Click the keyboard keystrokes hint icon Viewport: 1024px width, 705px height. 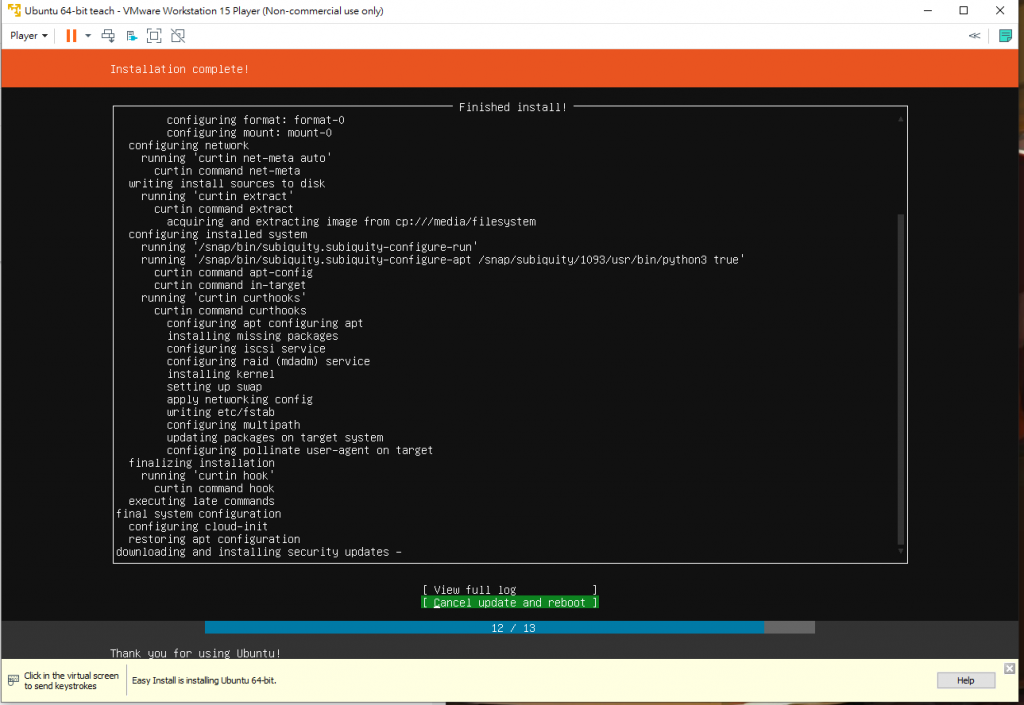[13, 680]
